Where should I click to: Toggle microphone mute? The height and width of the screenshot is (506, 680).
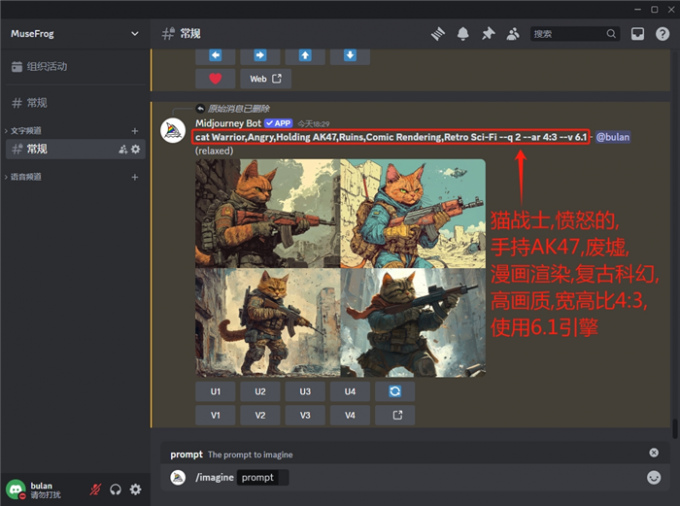tap(95, 490)
